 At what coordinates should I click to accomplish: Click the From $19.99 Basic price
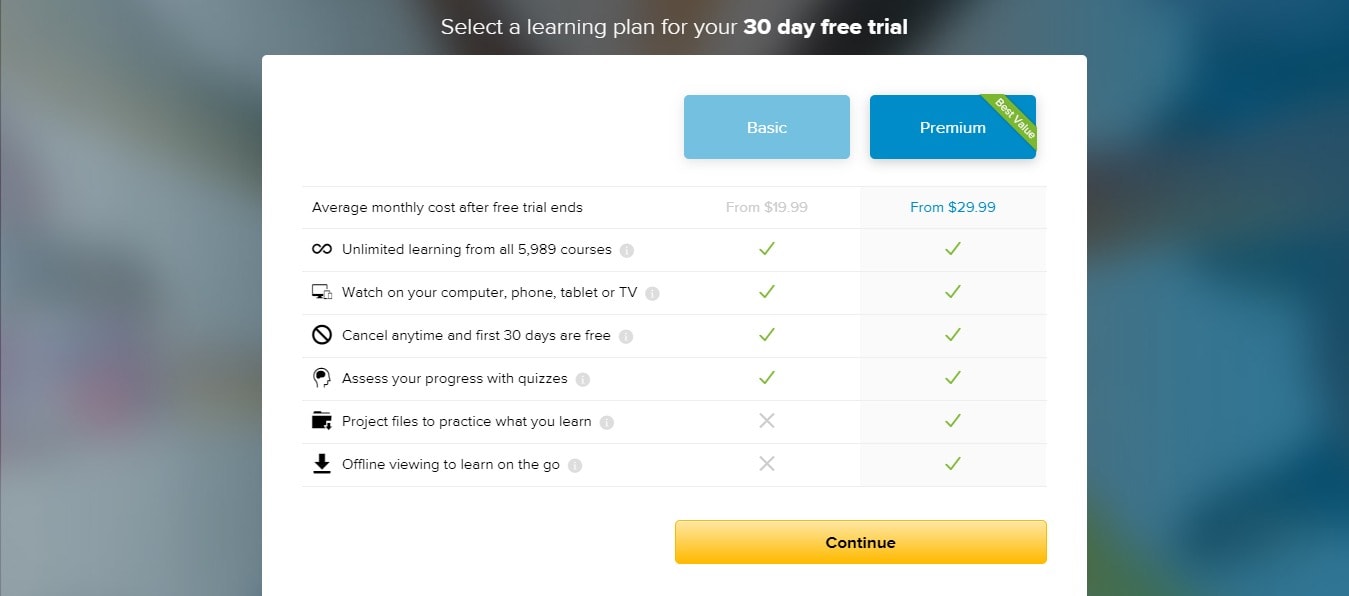point(767,207)
